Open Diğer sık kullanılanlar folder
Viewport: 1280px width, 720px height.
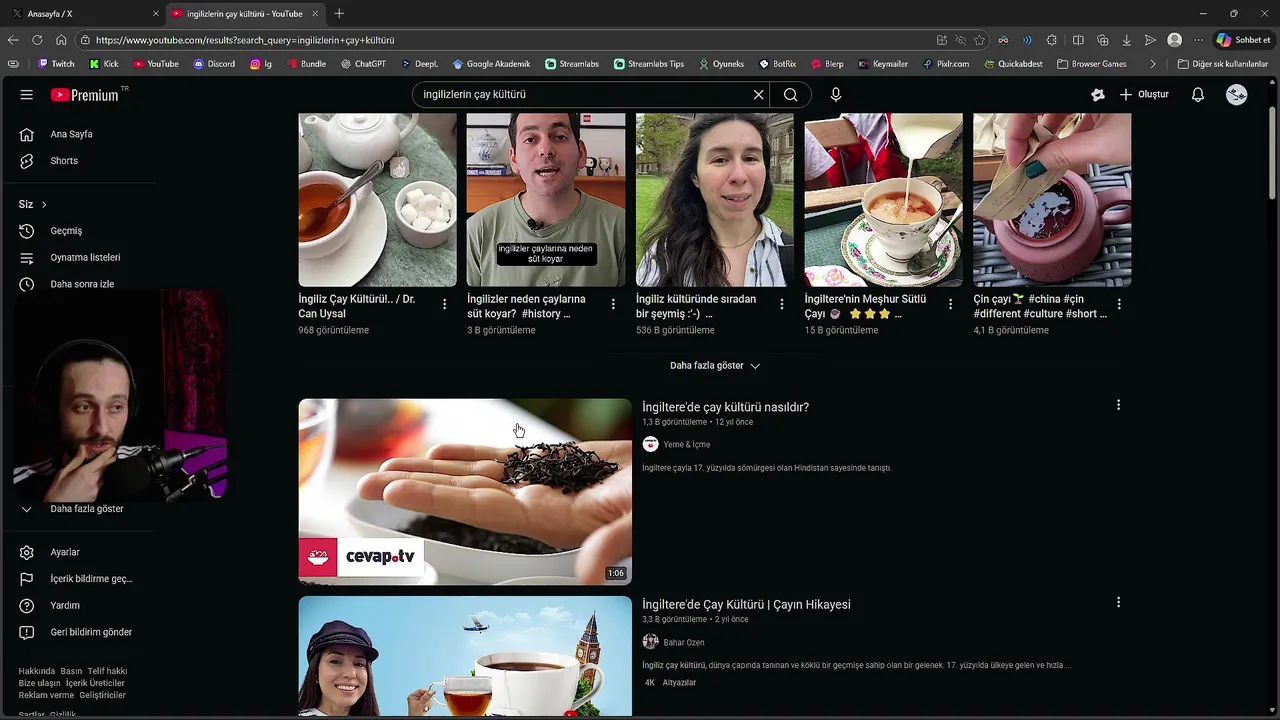click(x=1223, y=64)
